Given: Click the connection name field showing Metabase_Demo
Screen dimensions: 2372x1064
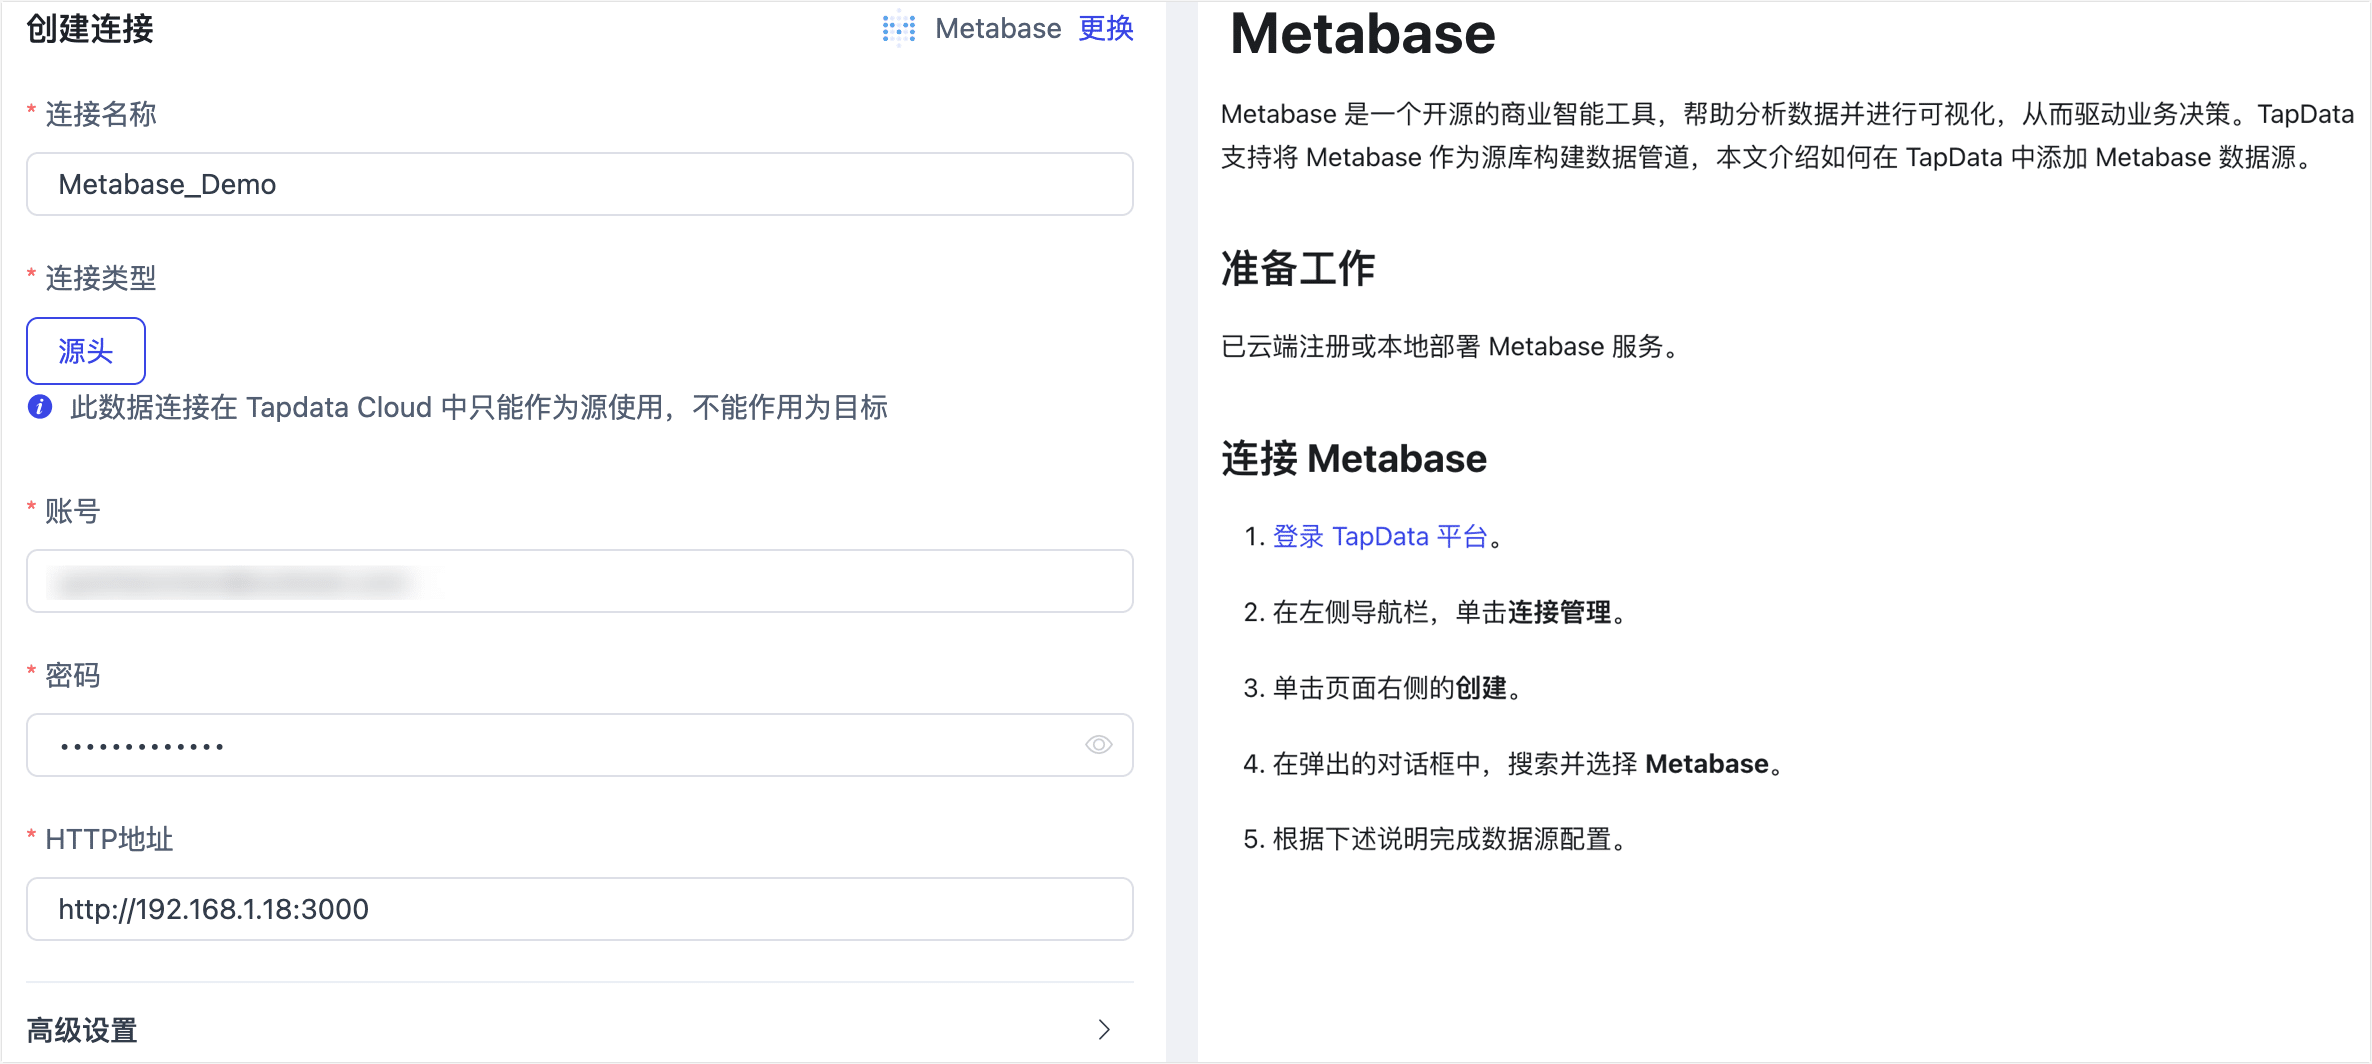Looking at the screenshot, I should 580,184.
